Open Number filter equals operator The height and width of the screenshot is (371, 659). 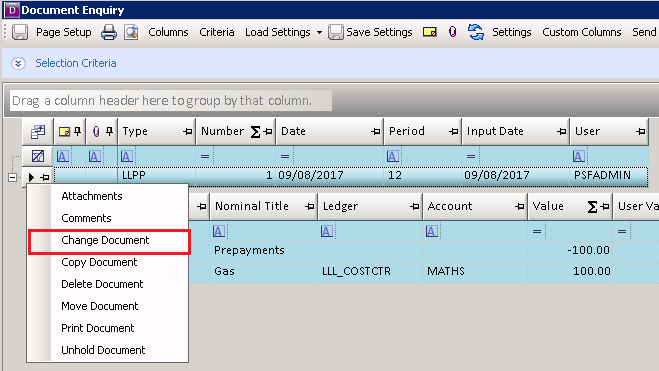pos(205,156)
